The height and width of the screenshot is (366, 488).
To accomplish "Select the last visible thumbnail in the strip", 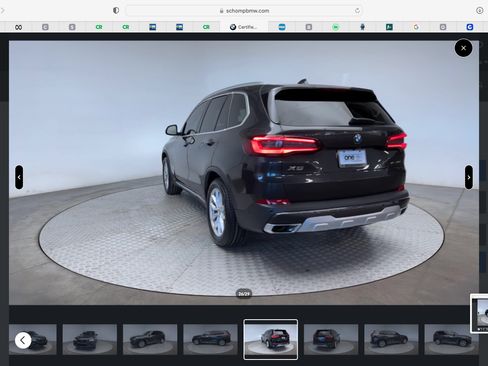I will [451, 339].
